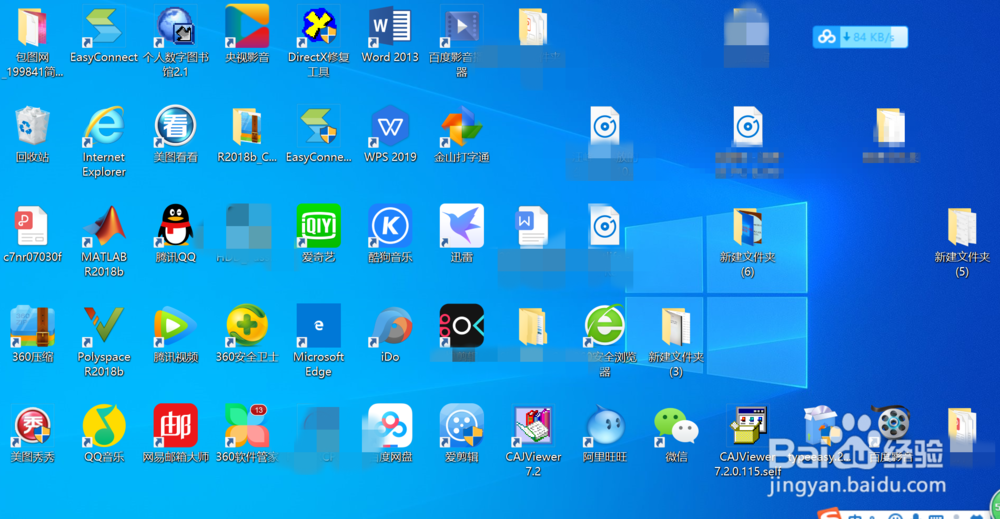Launch 百度影音 player icon
The image size is (1000, 519).
click(462, 27)
